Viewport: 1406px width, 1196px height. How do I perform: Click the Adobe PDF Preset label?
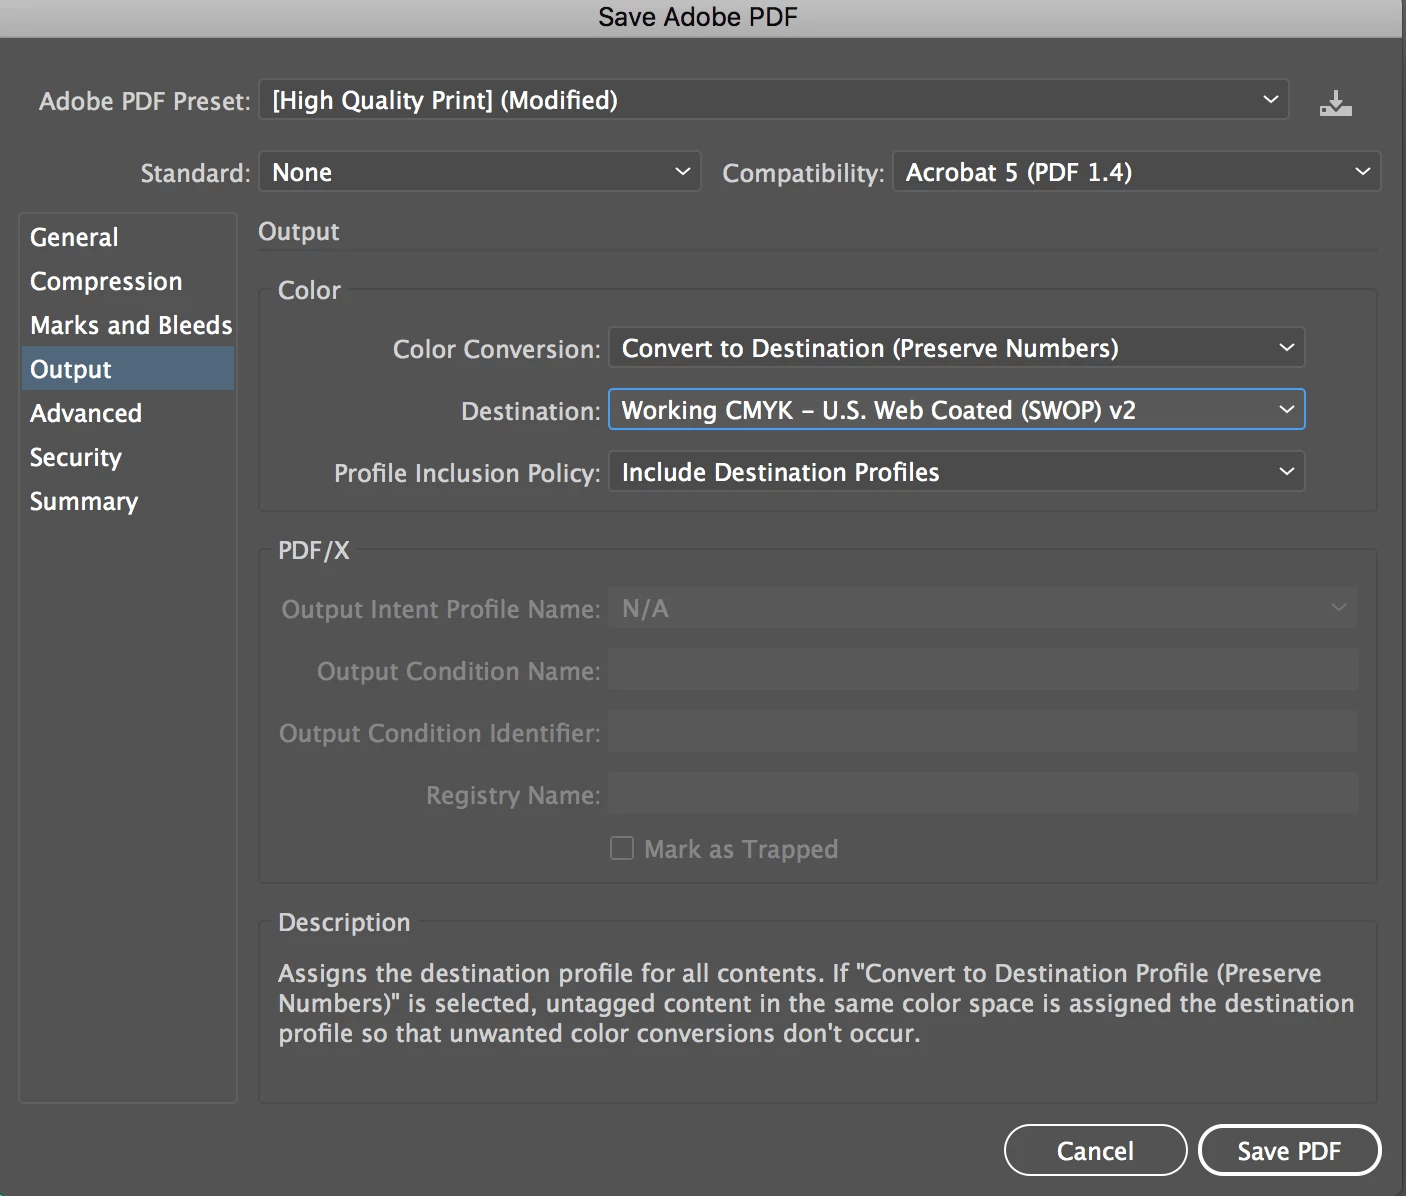tap(145, 101)
